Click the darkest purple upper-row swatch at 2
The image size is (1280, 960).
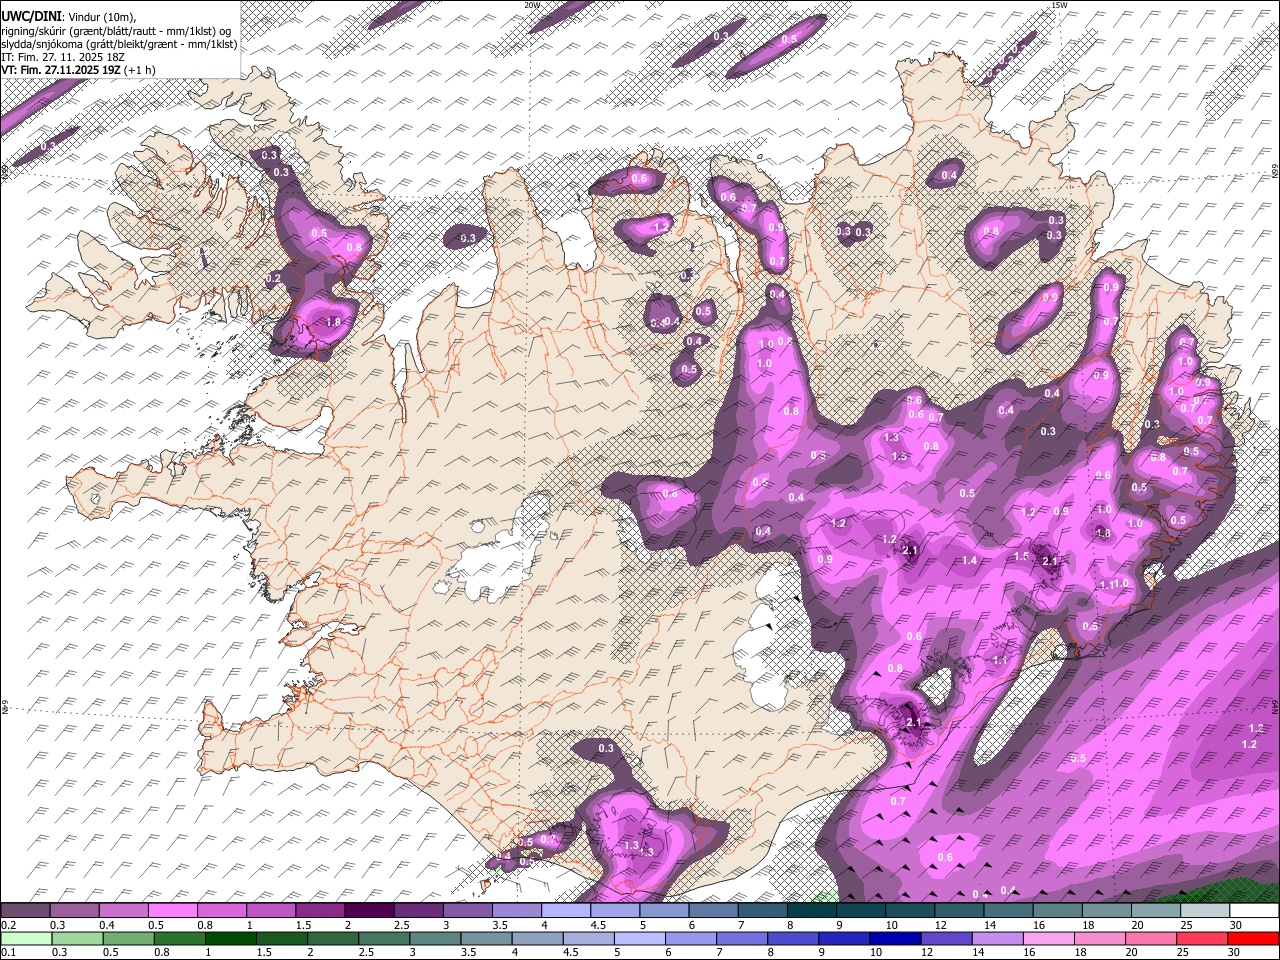point(368,911)
